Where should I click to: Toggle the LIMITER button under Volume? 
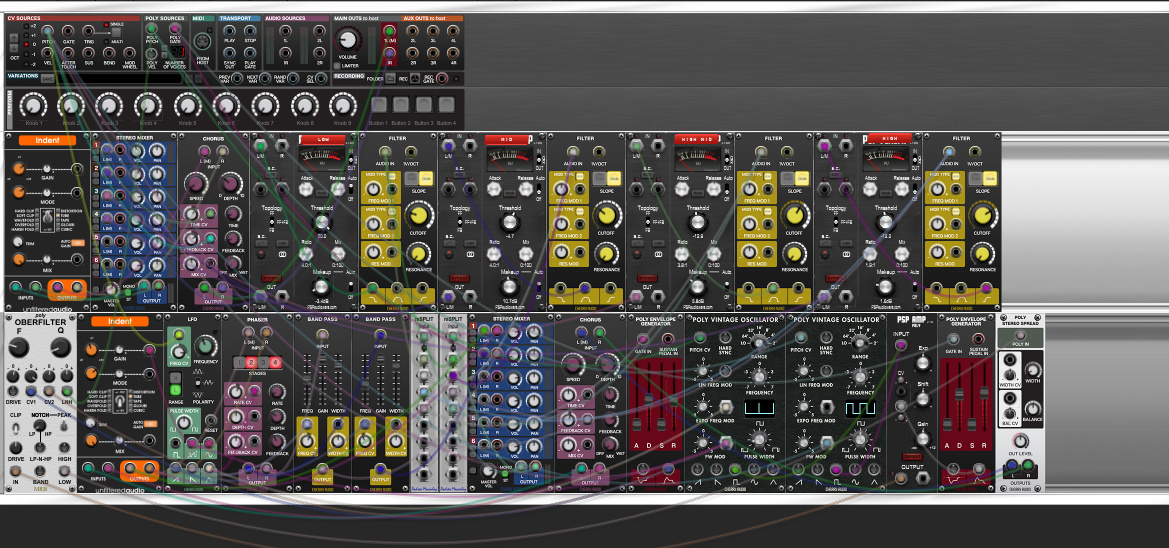337,66
